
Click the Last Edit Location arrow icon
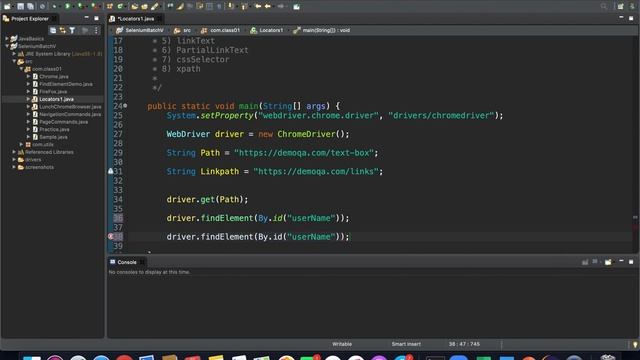point(258,6)
